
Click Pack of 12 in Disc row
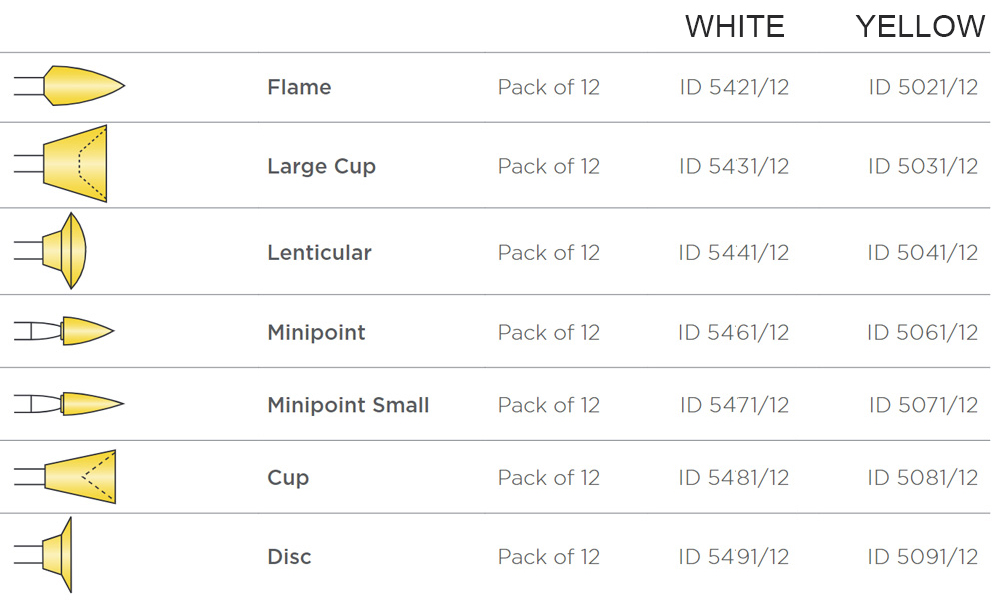pos(548,557)
